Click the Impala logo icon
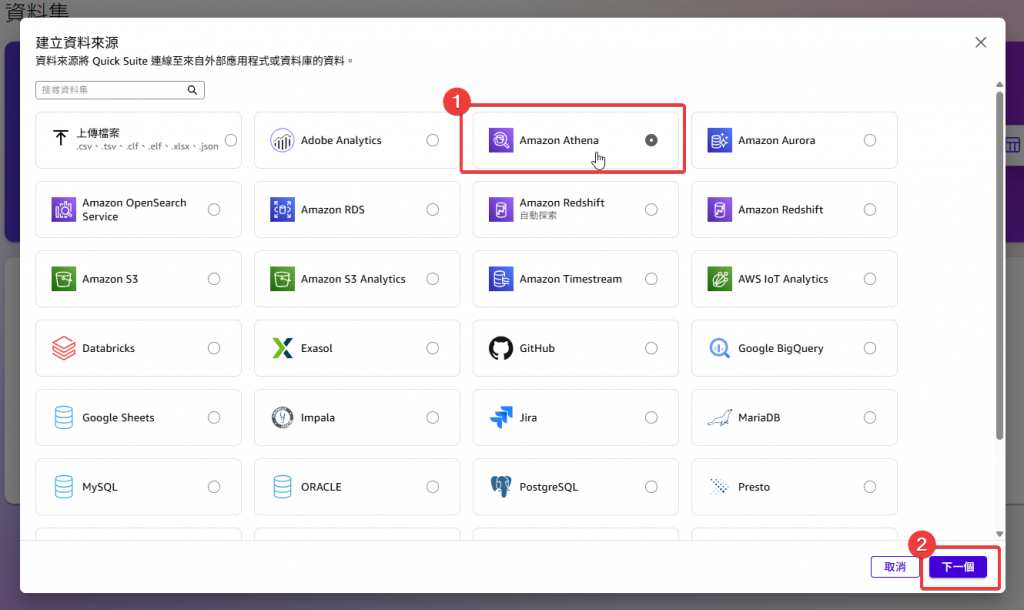This screenshot has height=610, width=1024. click(x=282, y=417)
